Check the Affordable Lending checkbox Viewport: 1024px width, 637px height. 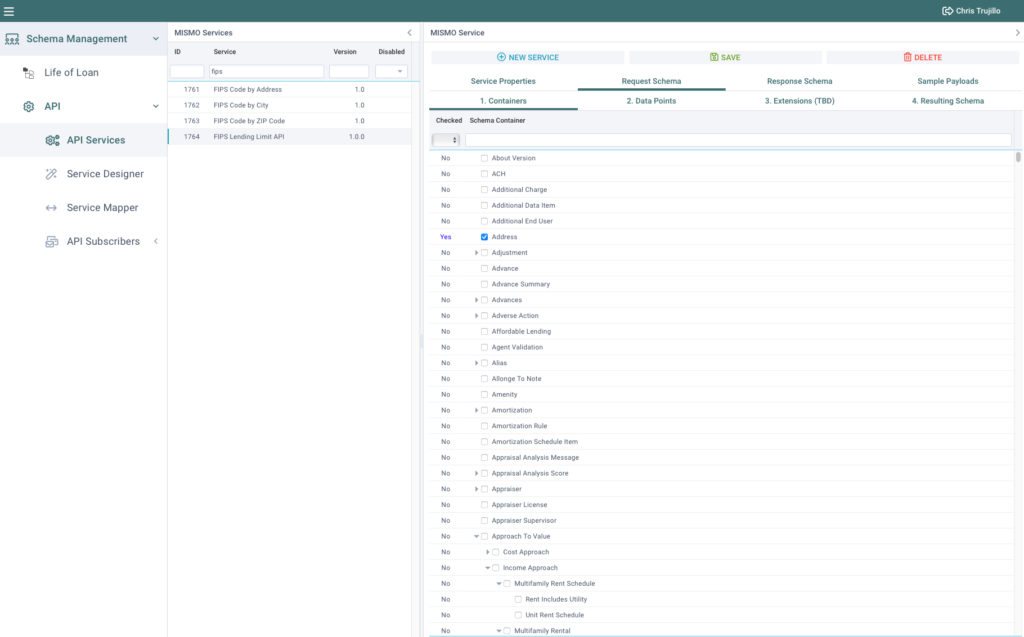[485, 331]
